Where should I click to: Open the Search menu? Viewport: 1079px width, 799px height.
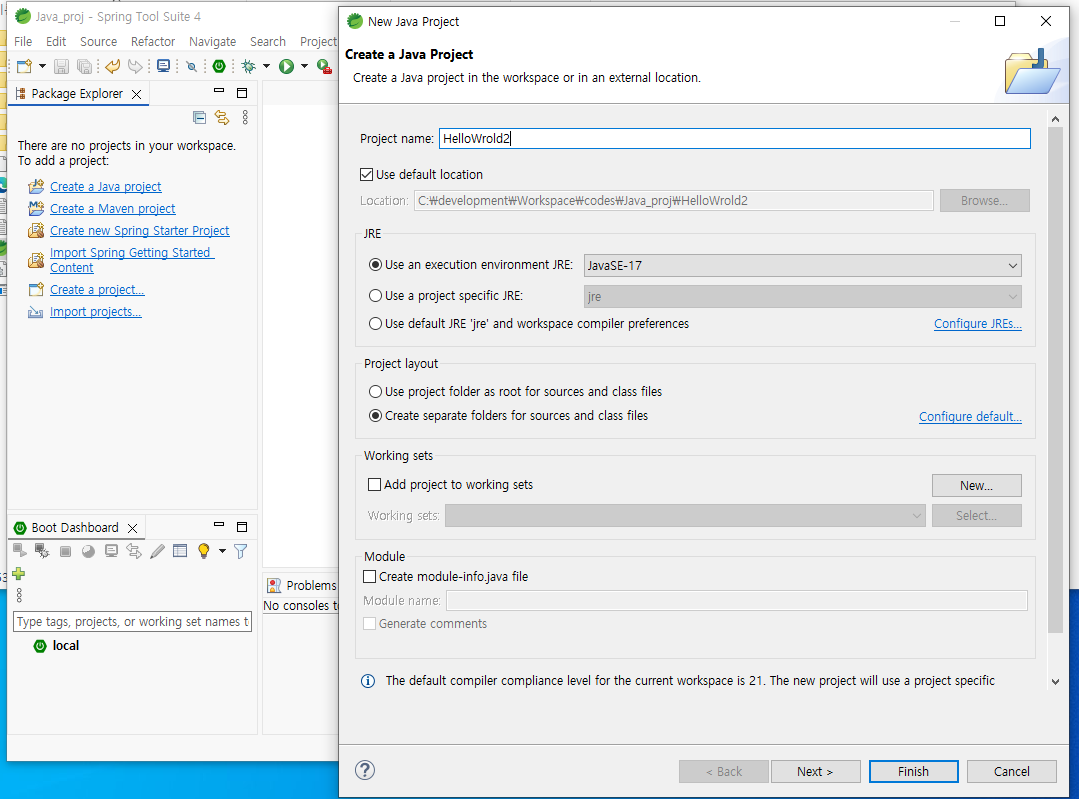point(268,41)
